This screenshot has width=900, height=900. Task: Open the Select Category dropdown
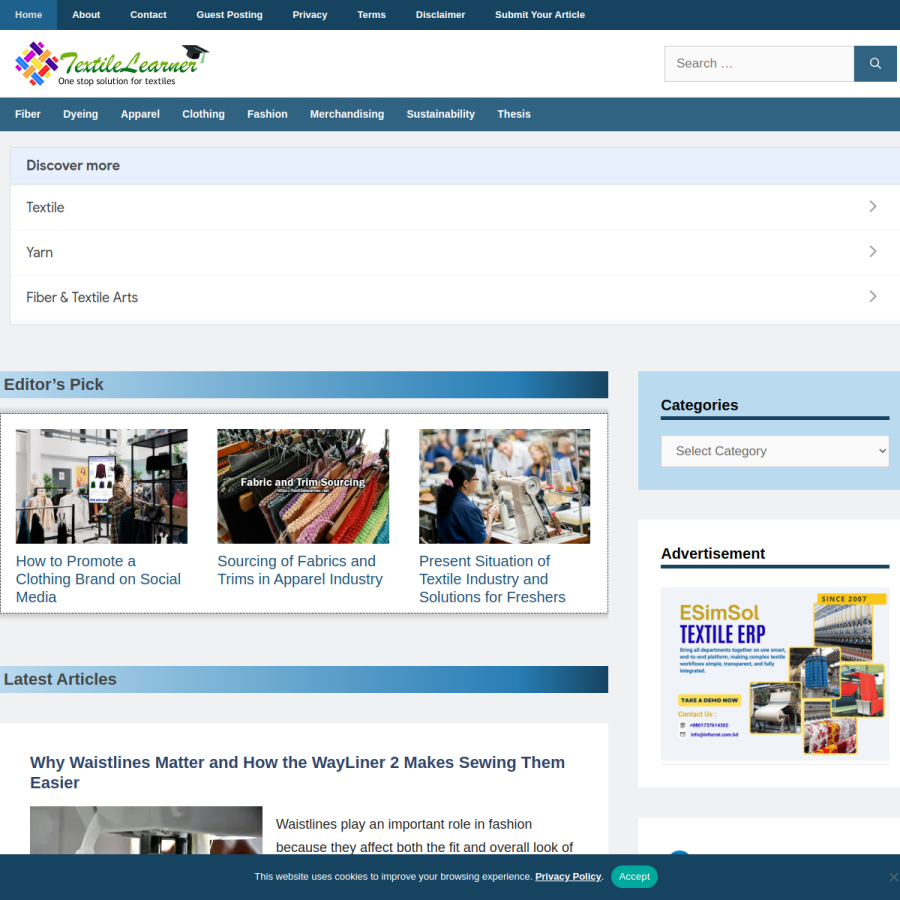[775, 451]
